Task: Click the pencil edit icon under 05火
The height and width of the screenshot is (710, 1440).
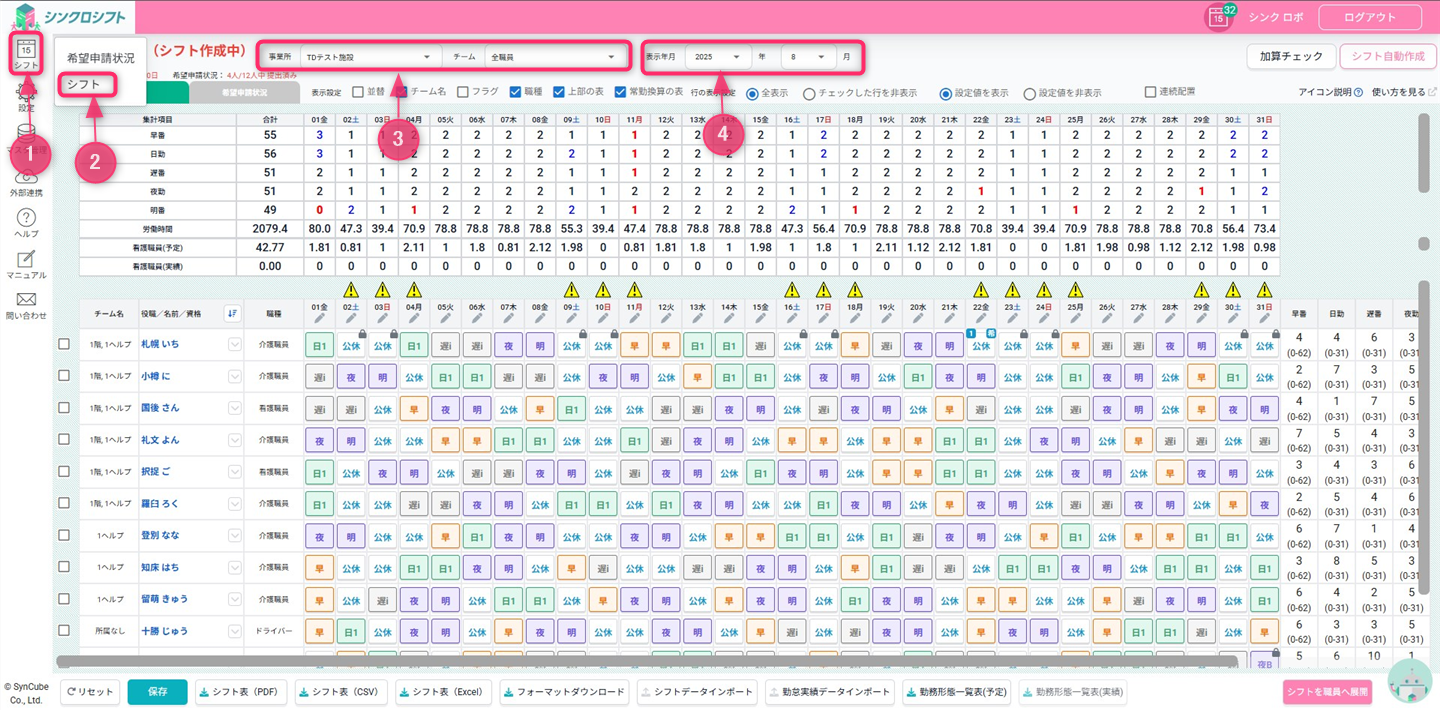Action: (x=445, y=319)
